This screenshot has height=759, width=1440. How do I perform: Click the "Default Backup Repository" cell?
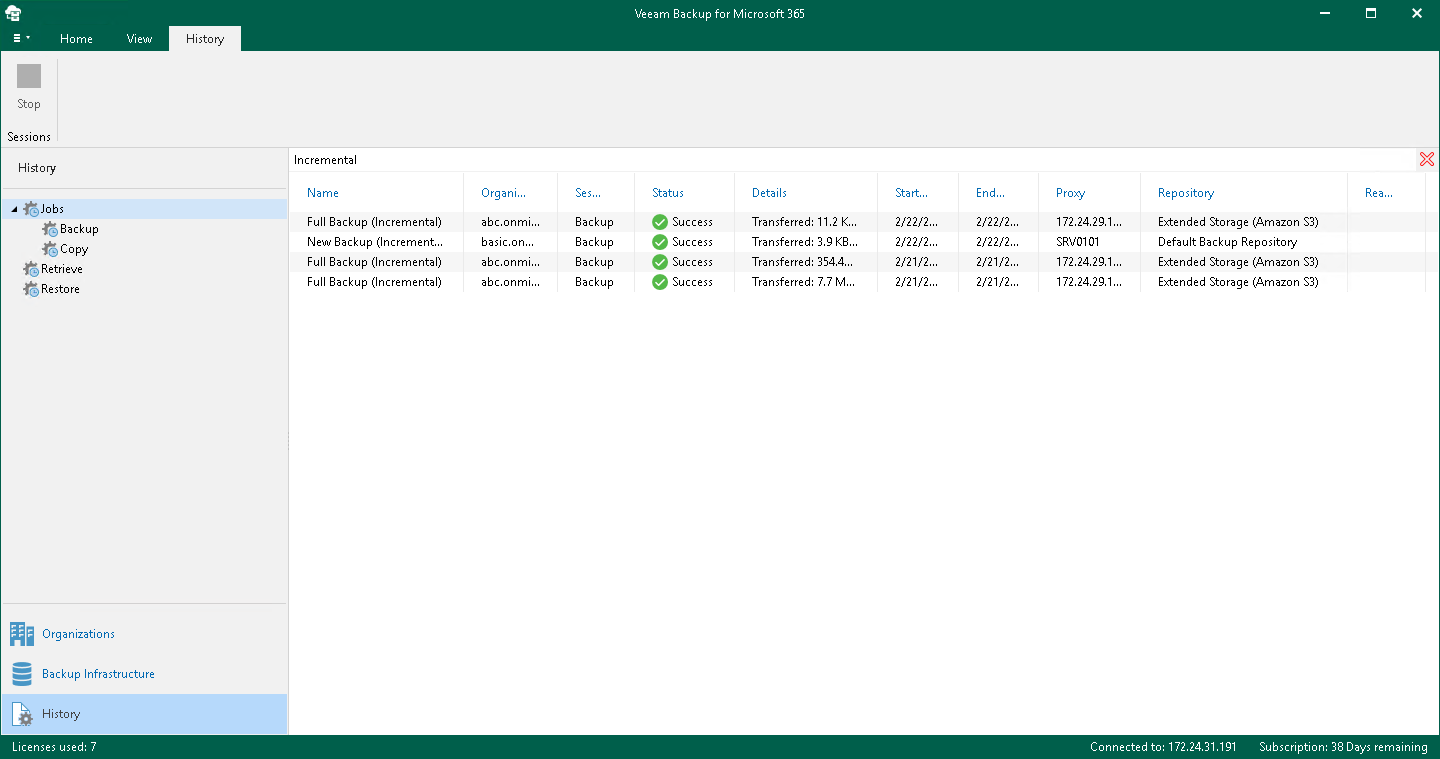pos(1227,242)
